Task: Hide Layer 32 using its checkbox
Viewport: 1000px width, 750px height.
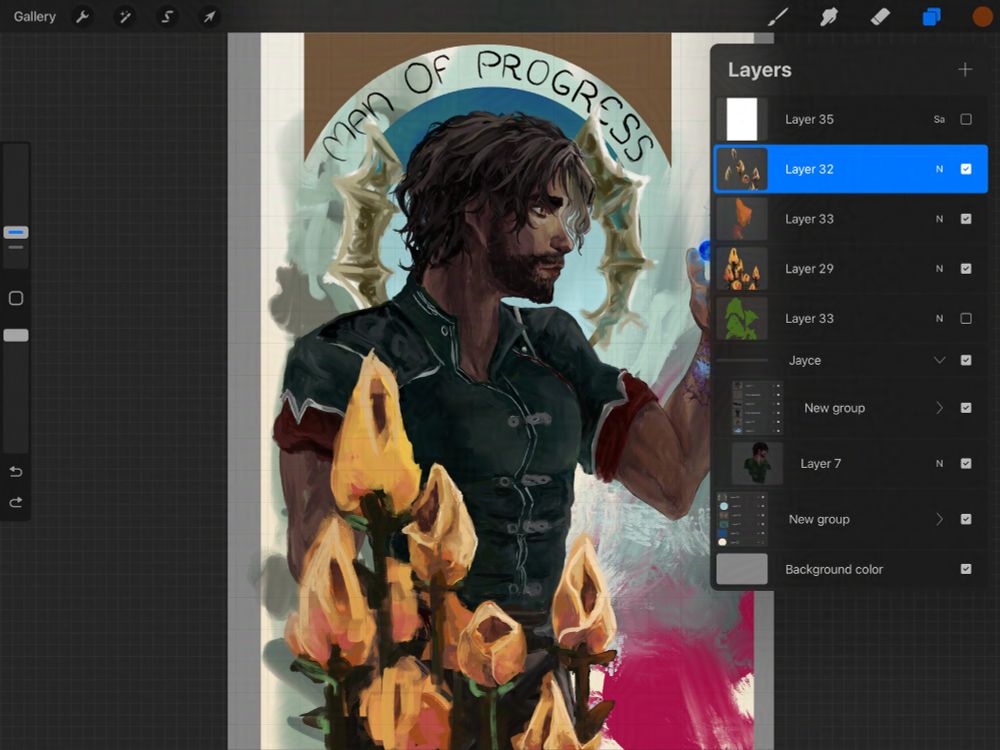Action: coord(966,169)
